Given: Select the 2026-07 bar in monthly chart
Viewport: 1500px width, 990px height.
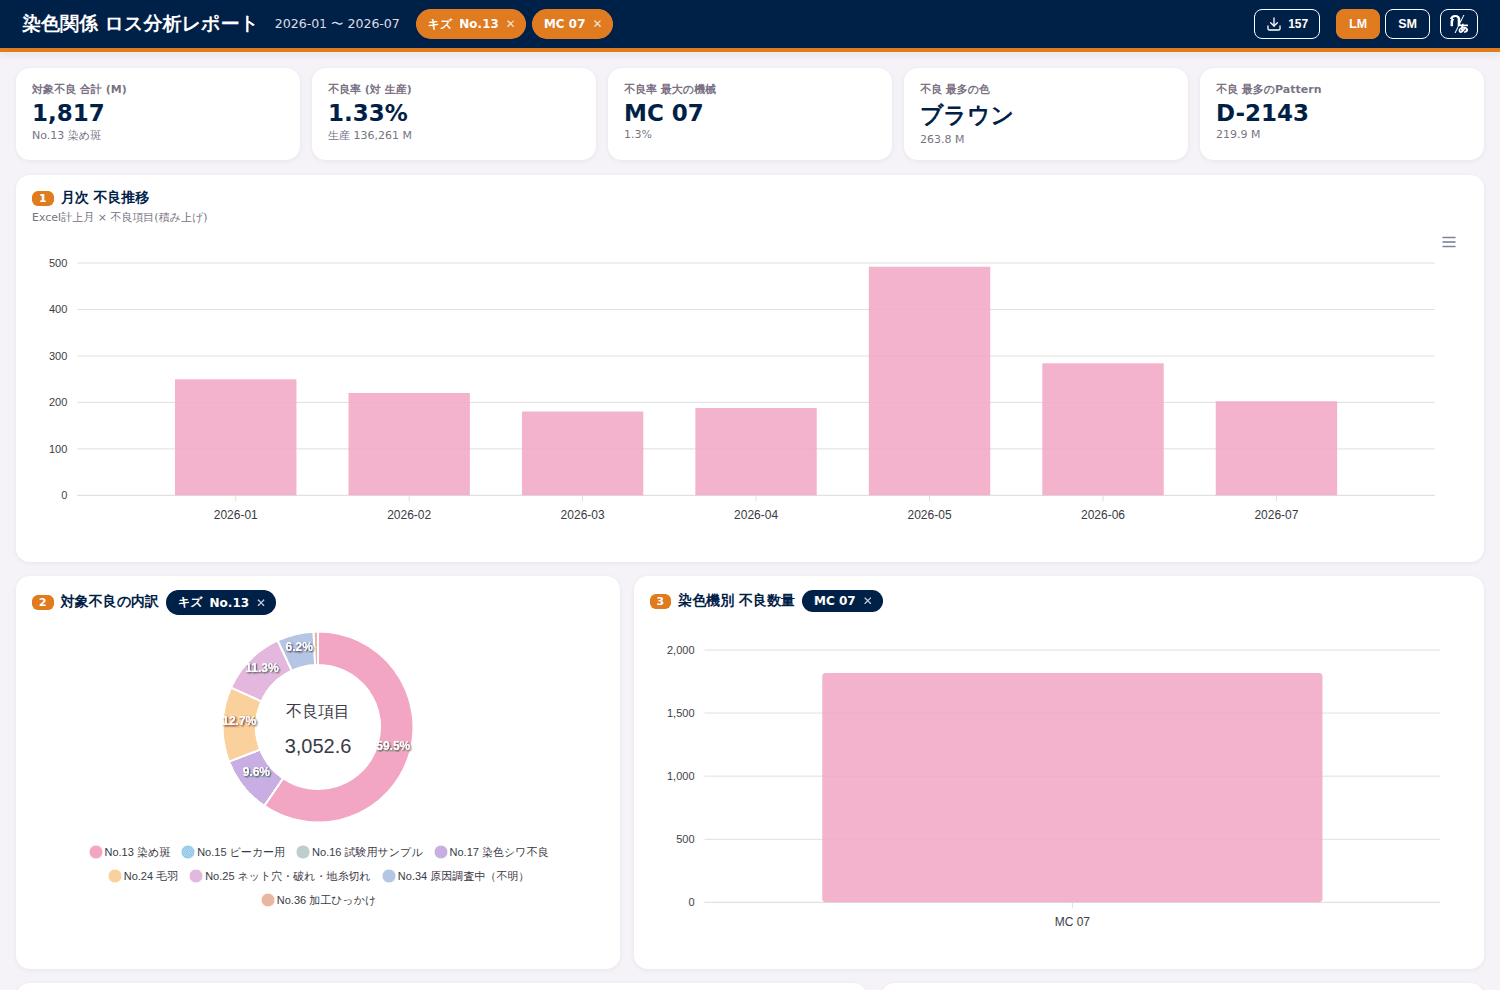Looking at the screenshot, I should pos(1276,448).
